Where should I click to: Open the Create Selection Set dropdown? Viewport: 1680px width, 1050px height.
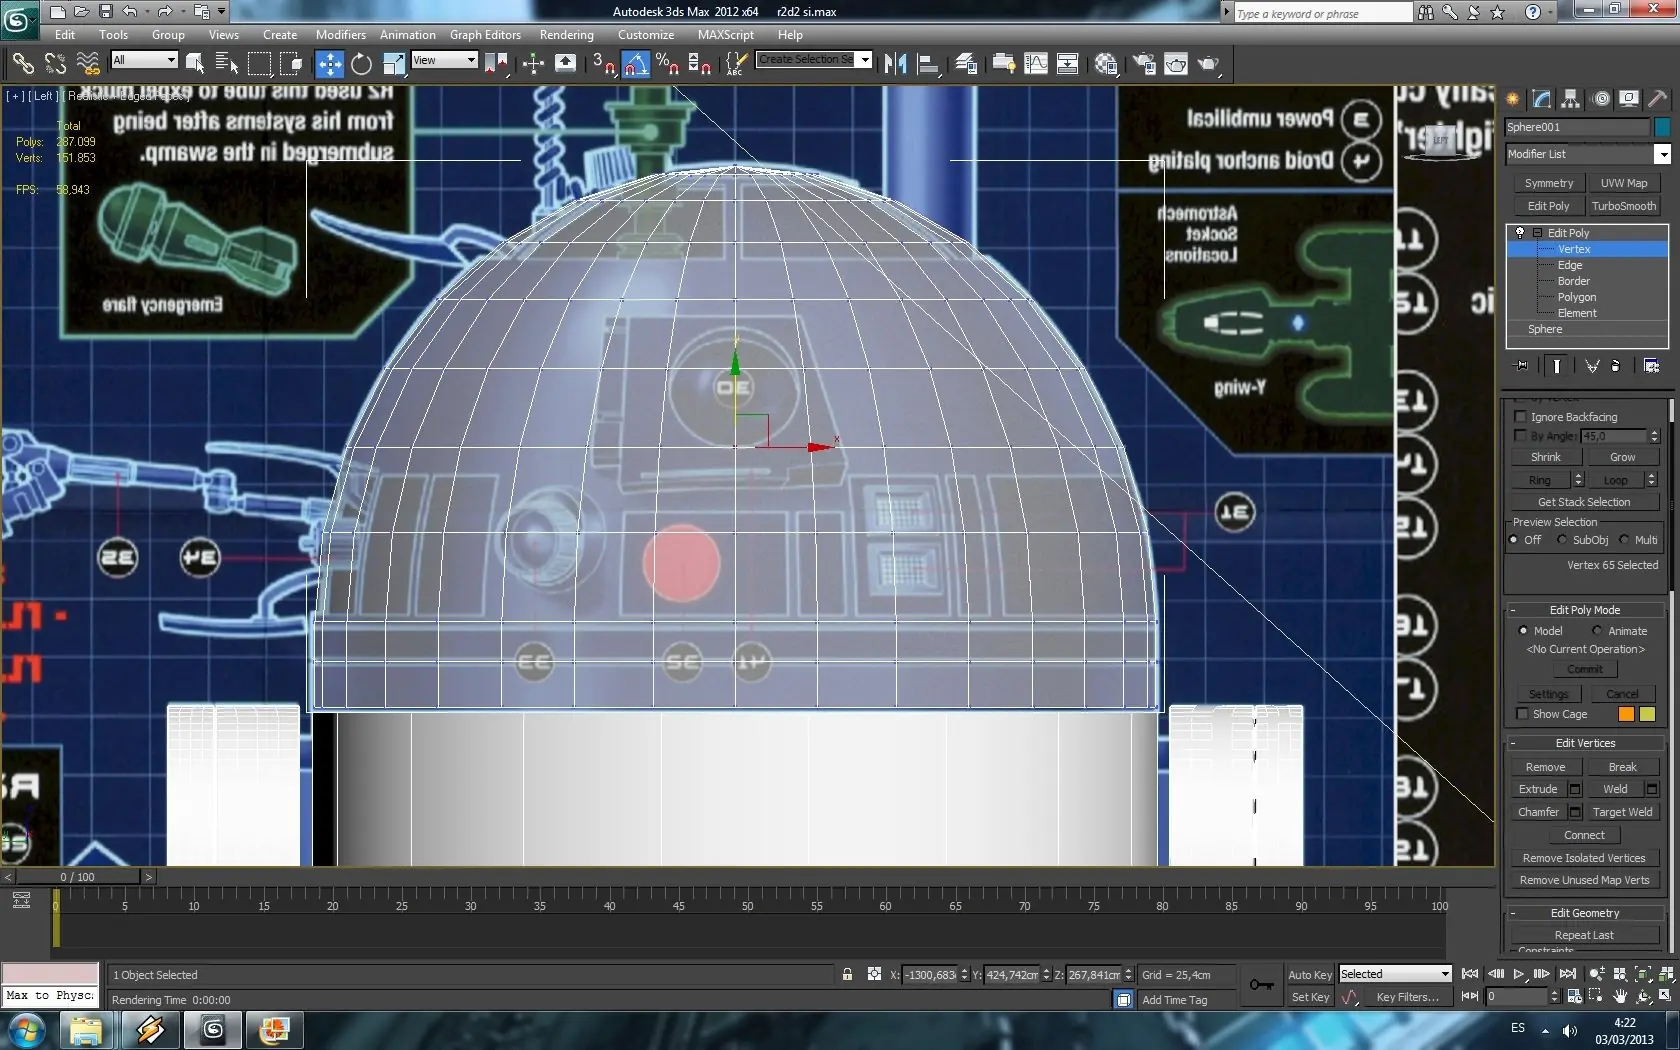(x=865, y=60)
